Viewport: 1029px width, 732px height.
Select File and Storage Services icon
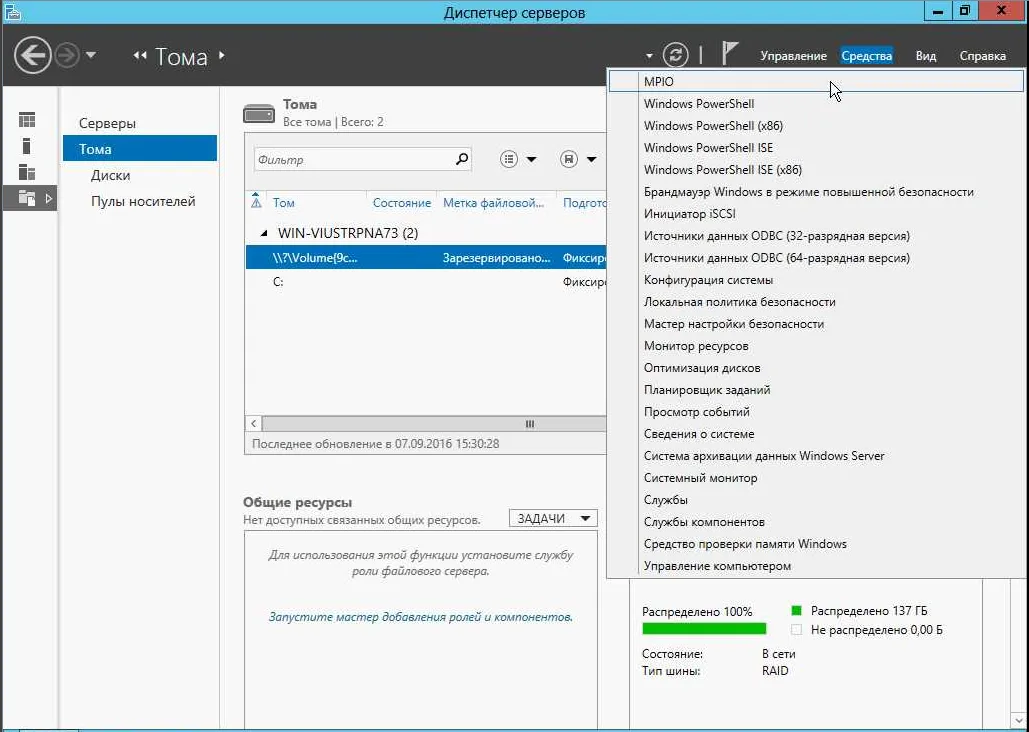[27, 198]
